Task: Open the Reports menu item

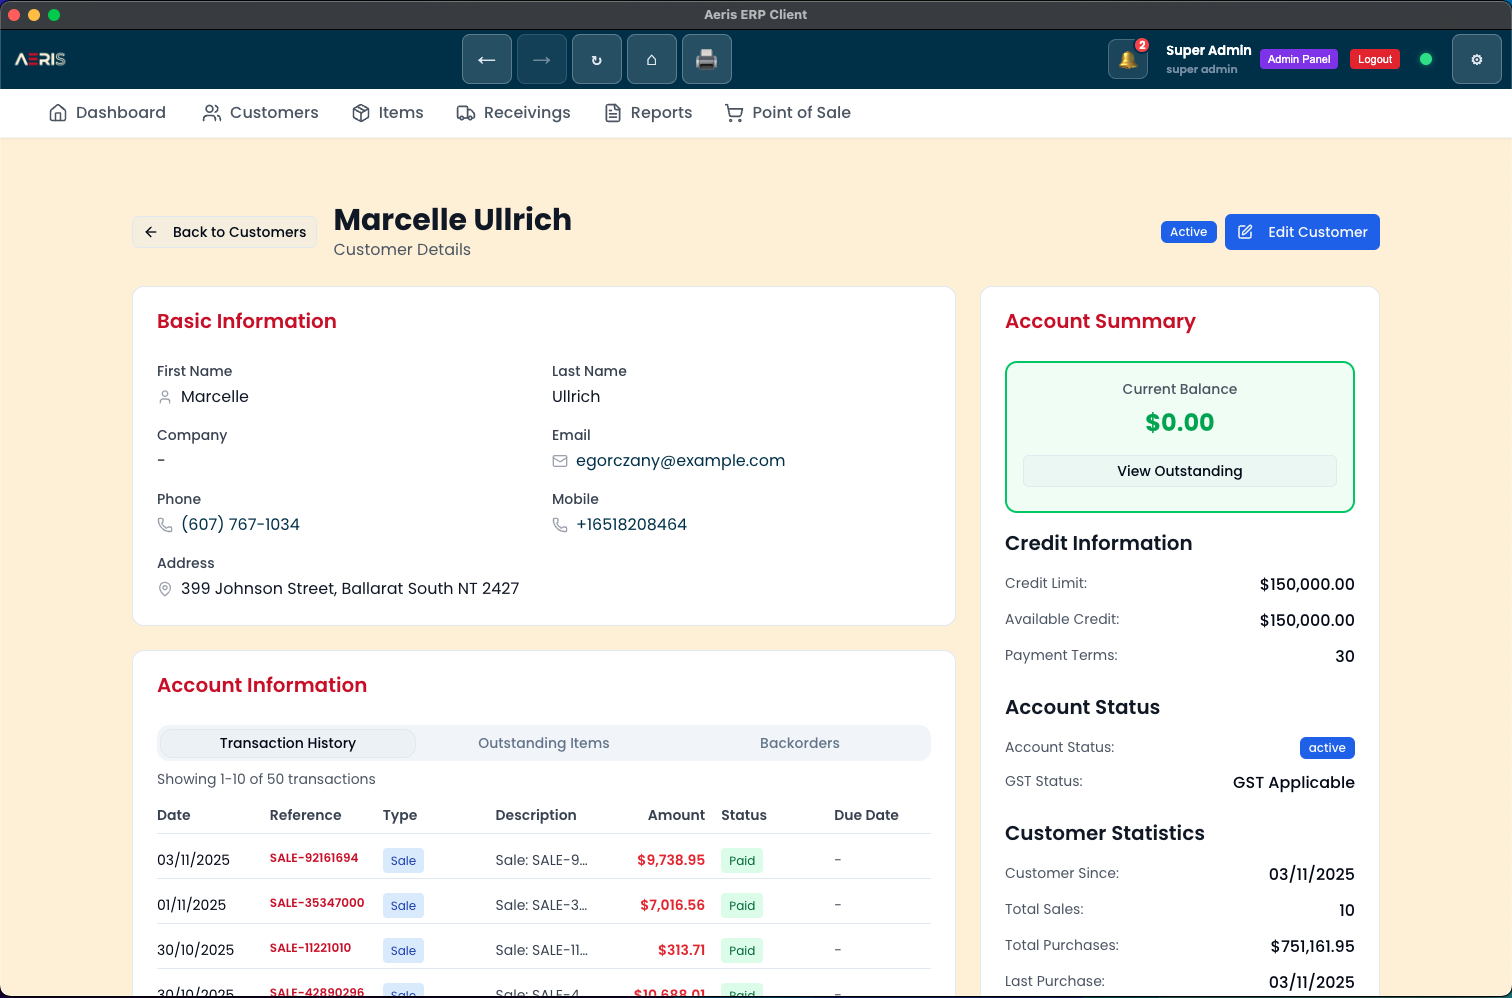Action: pos(648,113)
